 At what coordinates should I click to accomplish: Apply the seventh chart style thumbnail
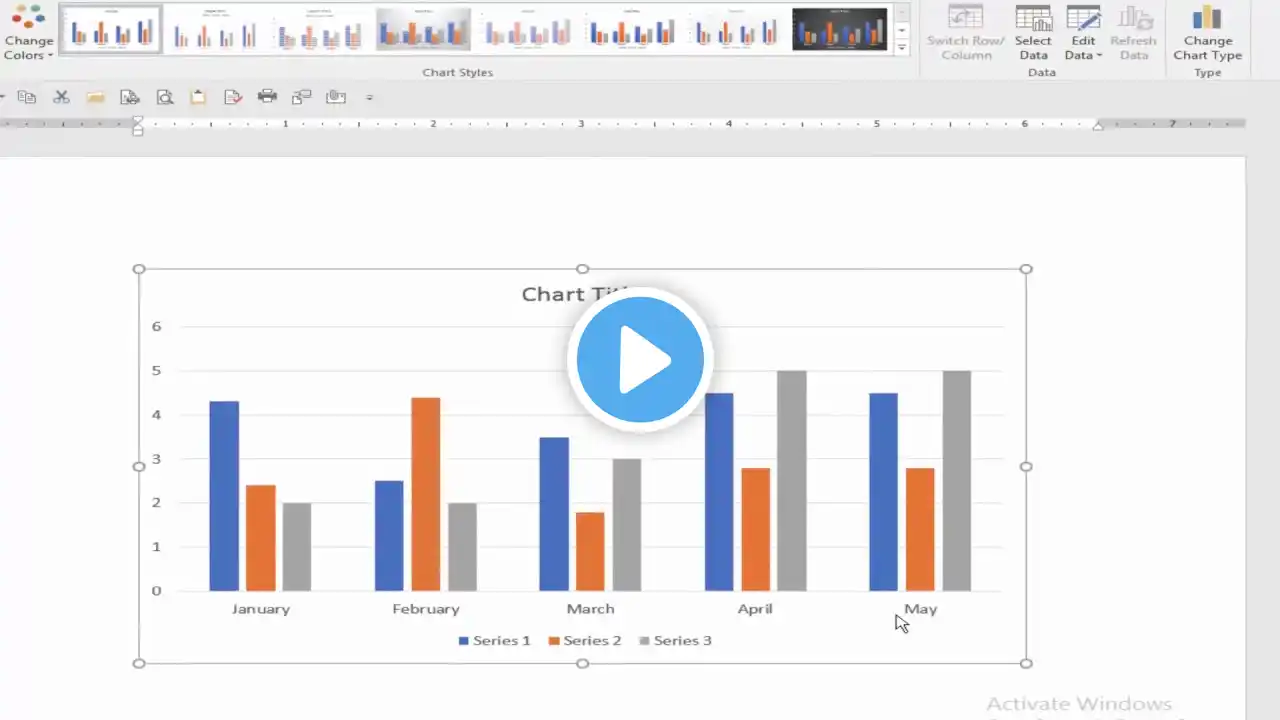click(x=735, y=29)
